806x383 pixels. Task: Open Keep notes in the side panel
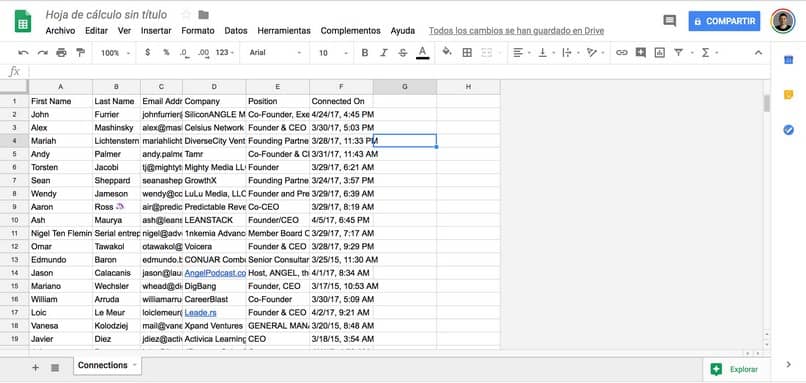click(789, 95)
